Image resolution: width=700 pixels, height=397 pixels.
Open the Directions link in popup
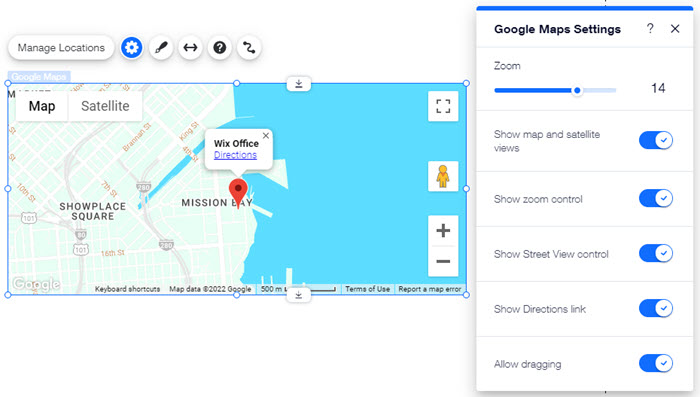(x=235, y=155)
